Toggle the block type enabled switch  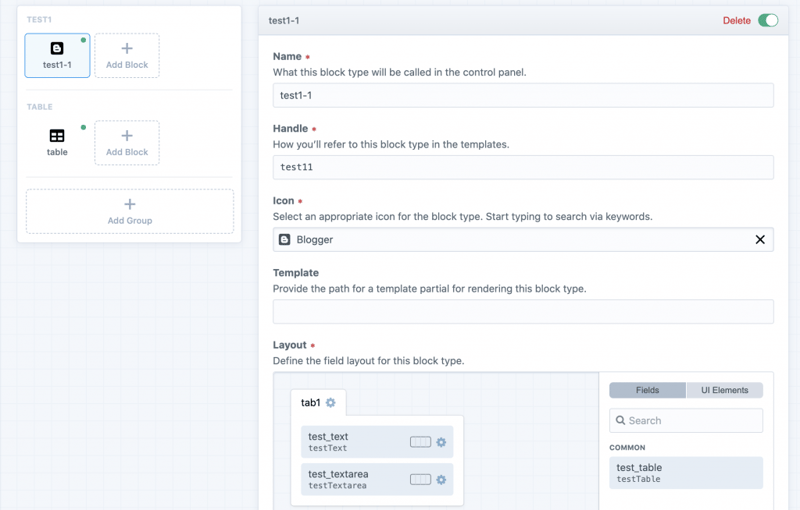point(768,20)
